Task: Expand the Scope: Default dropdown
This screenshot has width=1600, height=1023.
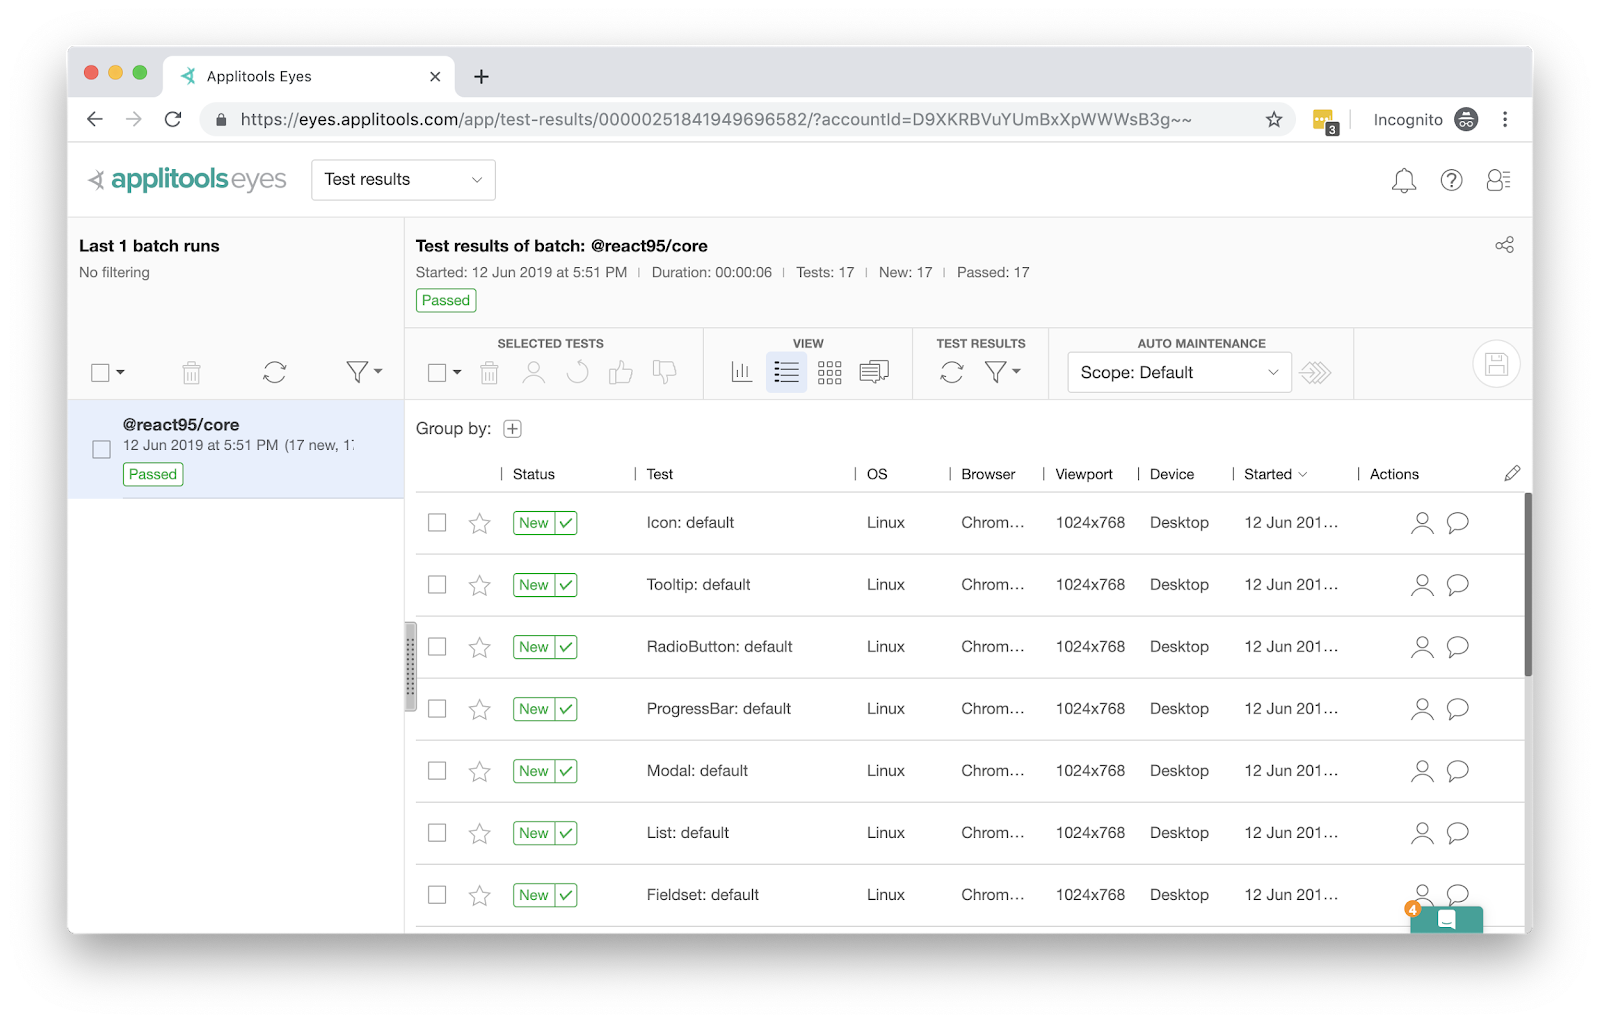Action: pos(1179,372)
